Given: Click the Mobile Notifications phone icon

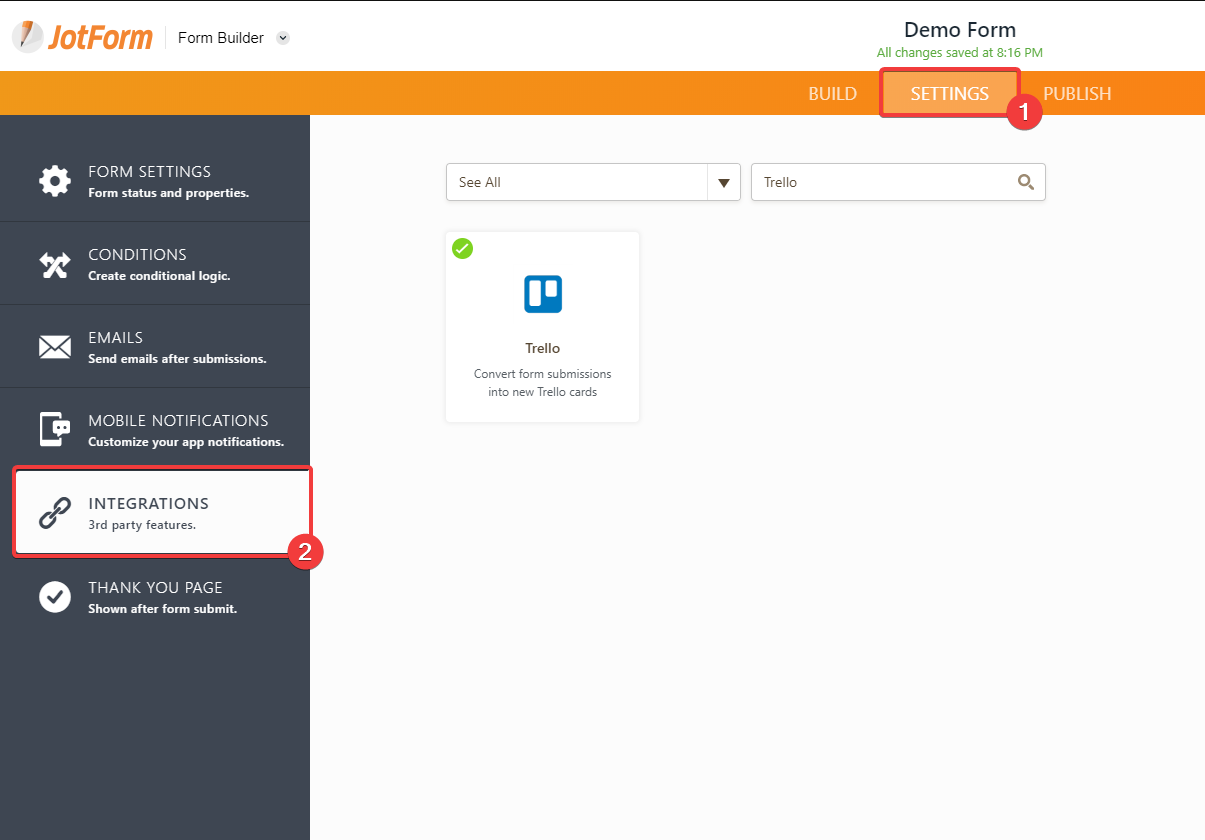Looking at the screenshot, I should click(55, 429).
